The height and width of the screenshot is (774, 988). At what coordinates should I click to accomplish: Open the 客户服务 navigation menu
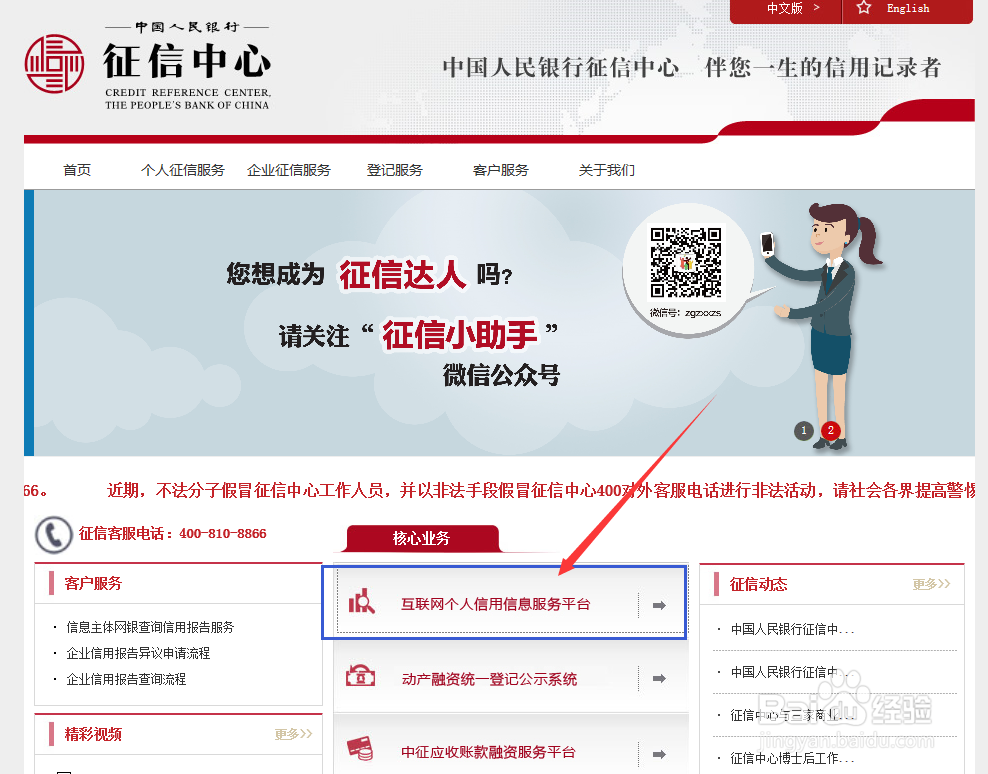tap(501, 170)
